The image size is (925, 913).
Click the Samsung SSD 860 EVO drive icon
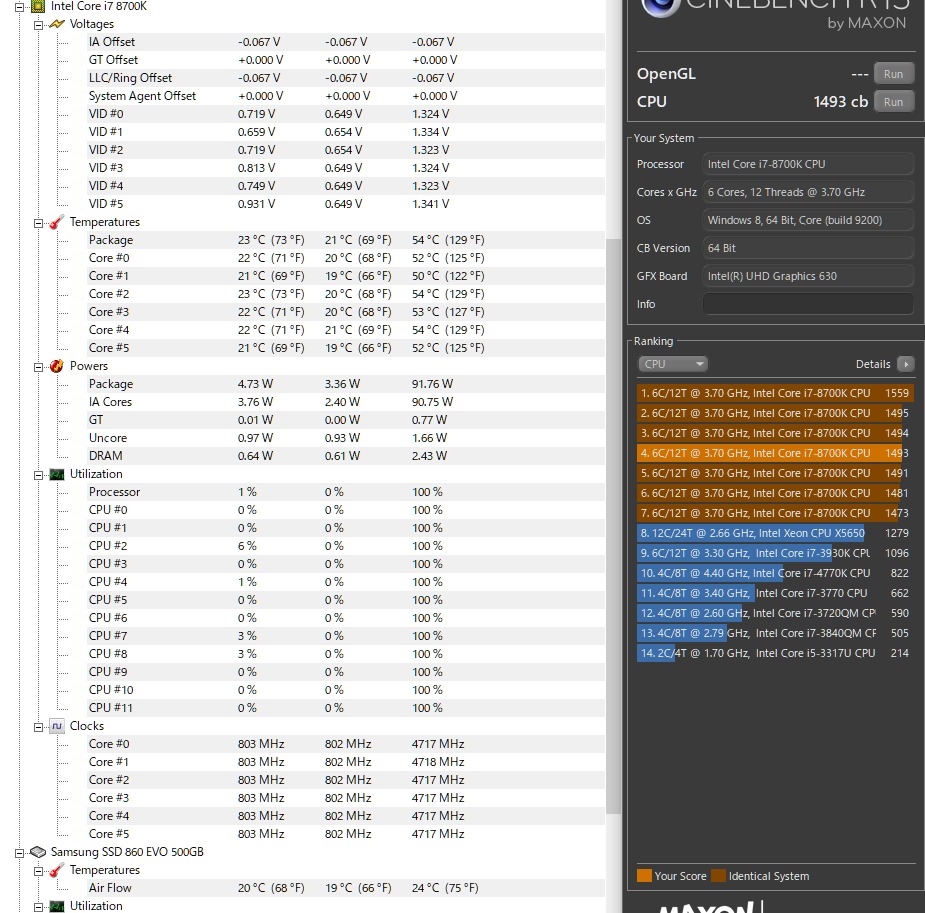coord(38,852)
